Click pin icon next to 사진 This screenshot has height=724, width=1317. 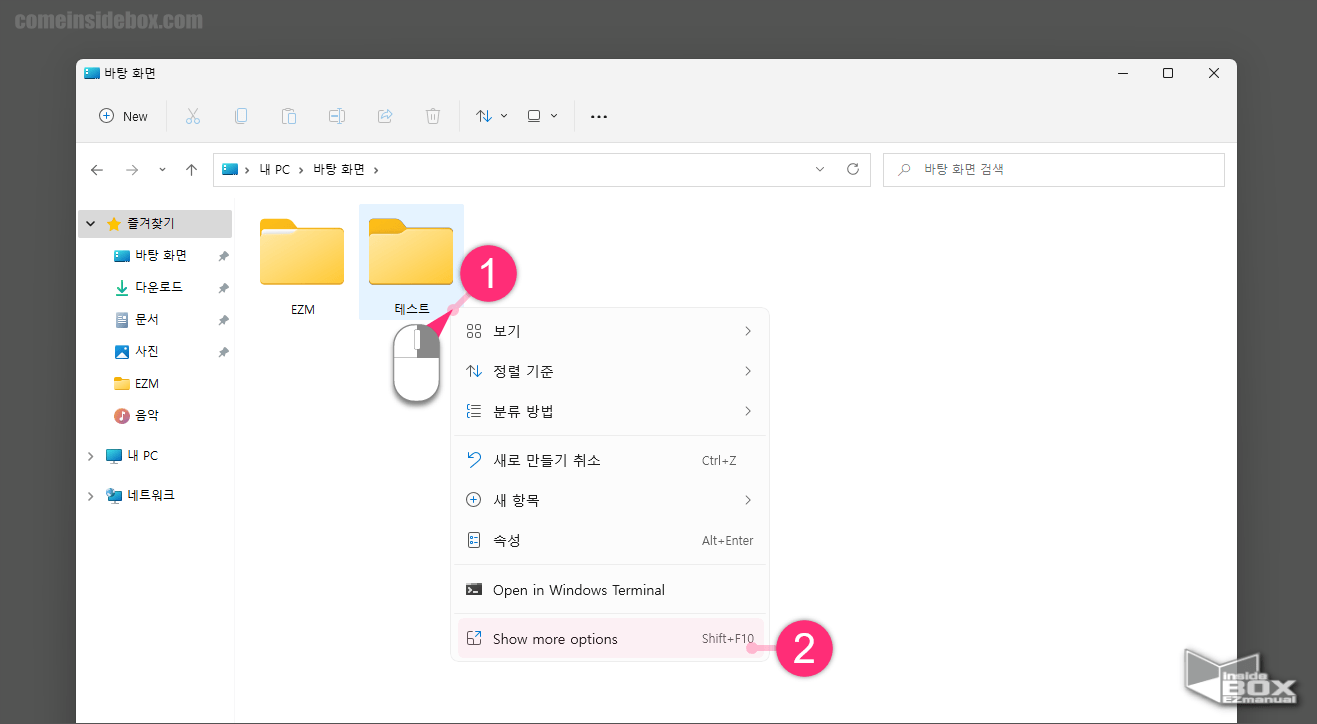tap(224, 352)
